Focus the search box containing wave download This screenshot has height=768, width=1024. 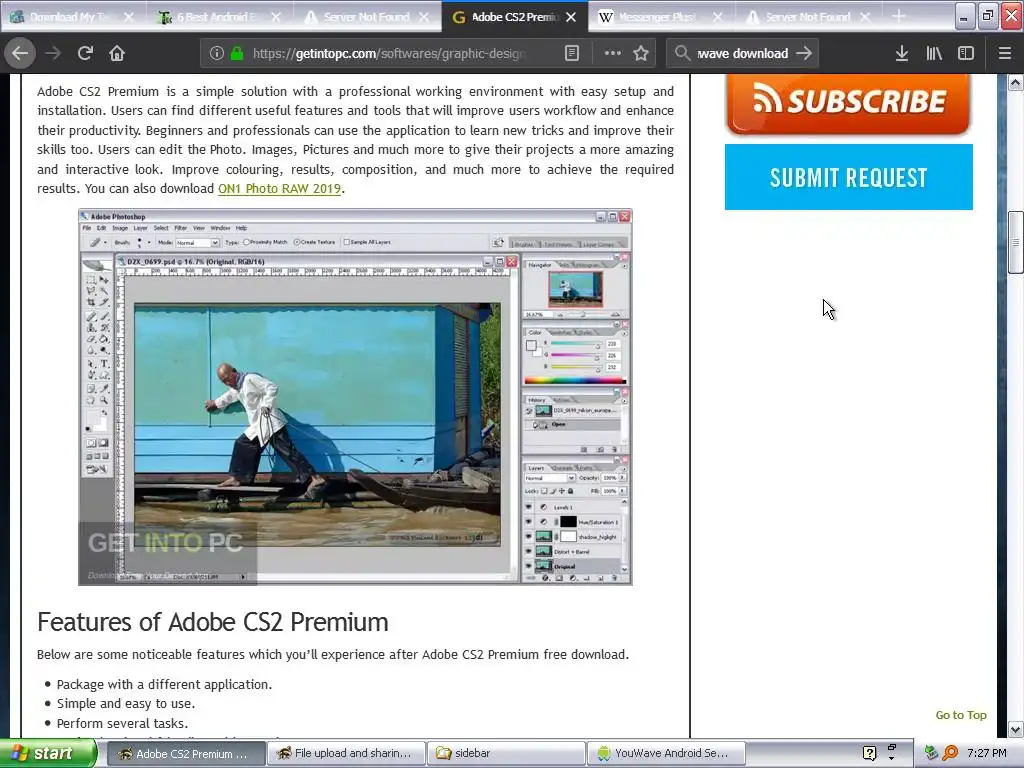click(743, 54)
